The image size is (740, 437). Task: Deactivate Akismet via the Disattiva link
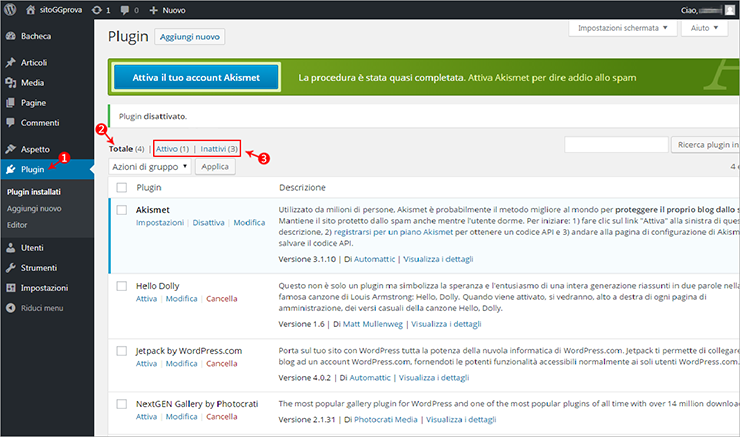pos(209,222)
